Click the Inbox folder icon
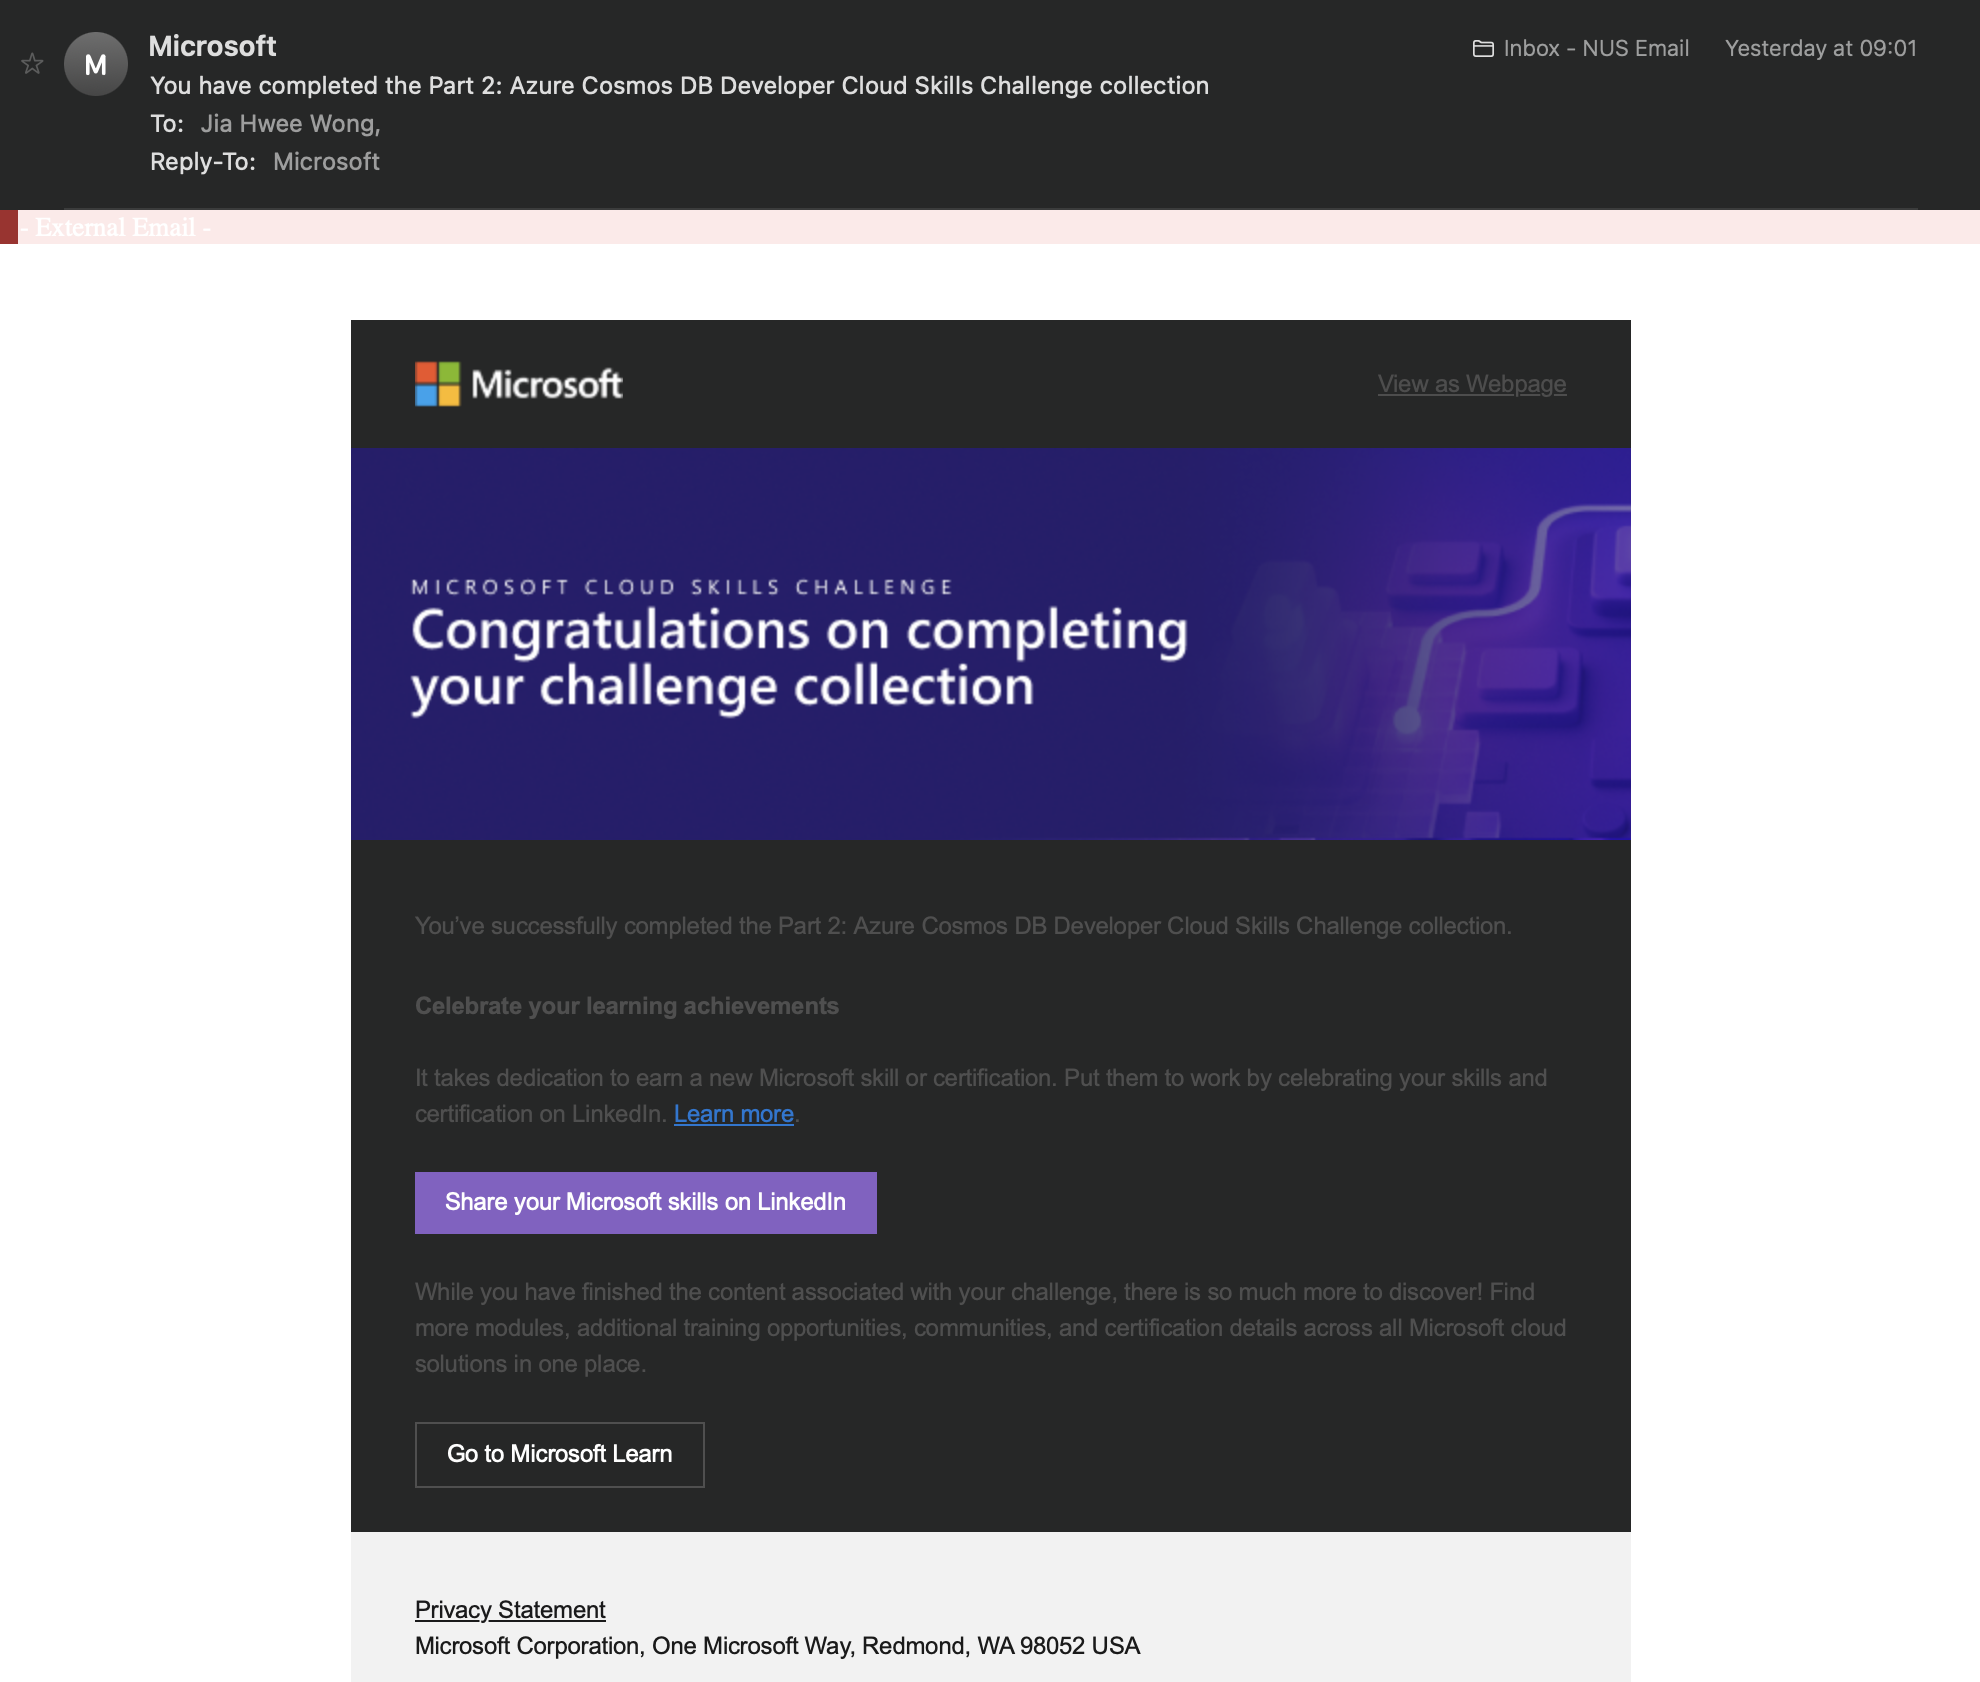This screenshot has height=1682, width=1980. point(1483,48)
